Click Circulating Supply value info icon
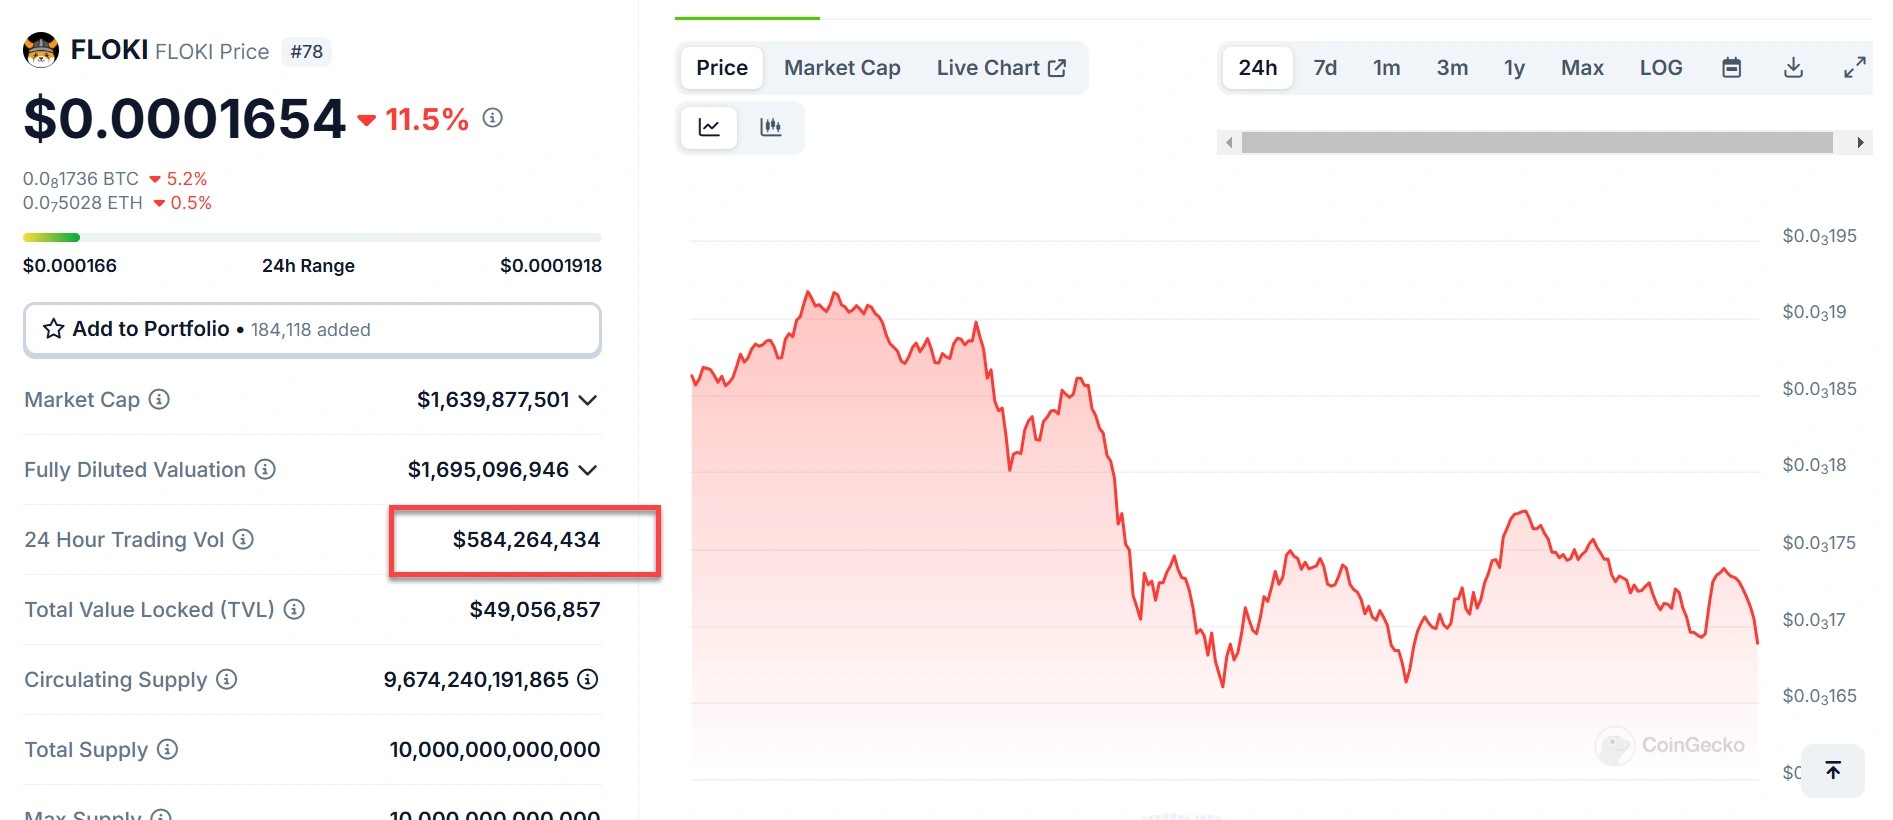1893x820 pixels. (588, 679)
